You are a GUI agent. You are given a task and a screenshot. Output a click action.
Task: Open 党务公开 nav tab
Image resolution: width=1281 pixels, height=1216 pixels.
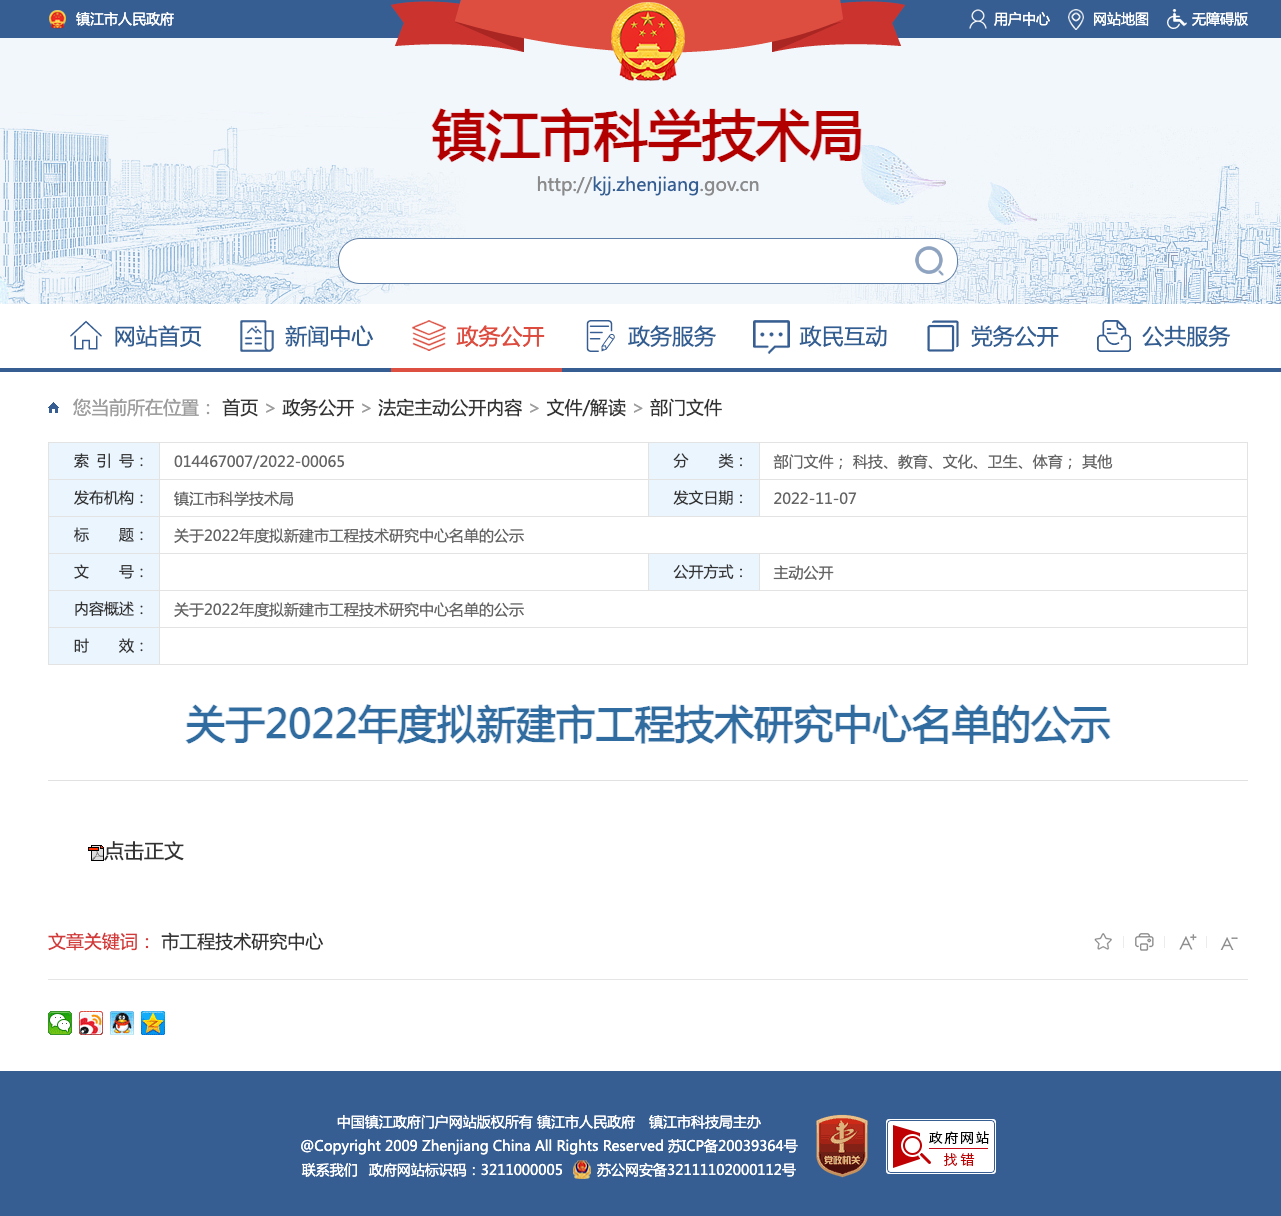[993, 336]
